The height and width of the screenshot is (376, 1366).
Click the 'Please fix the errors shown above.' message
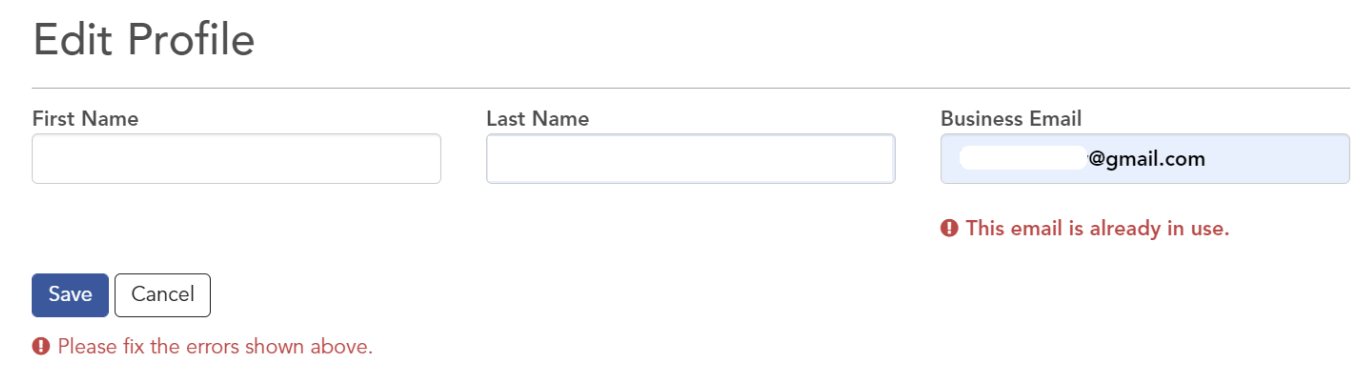click(x=215, y=347)
